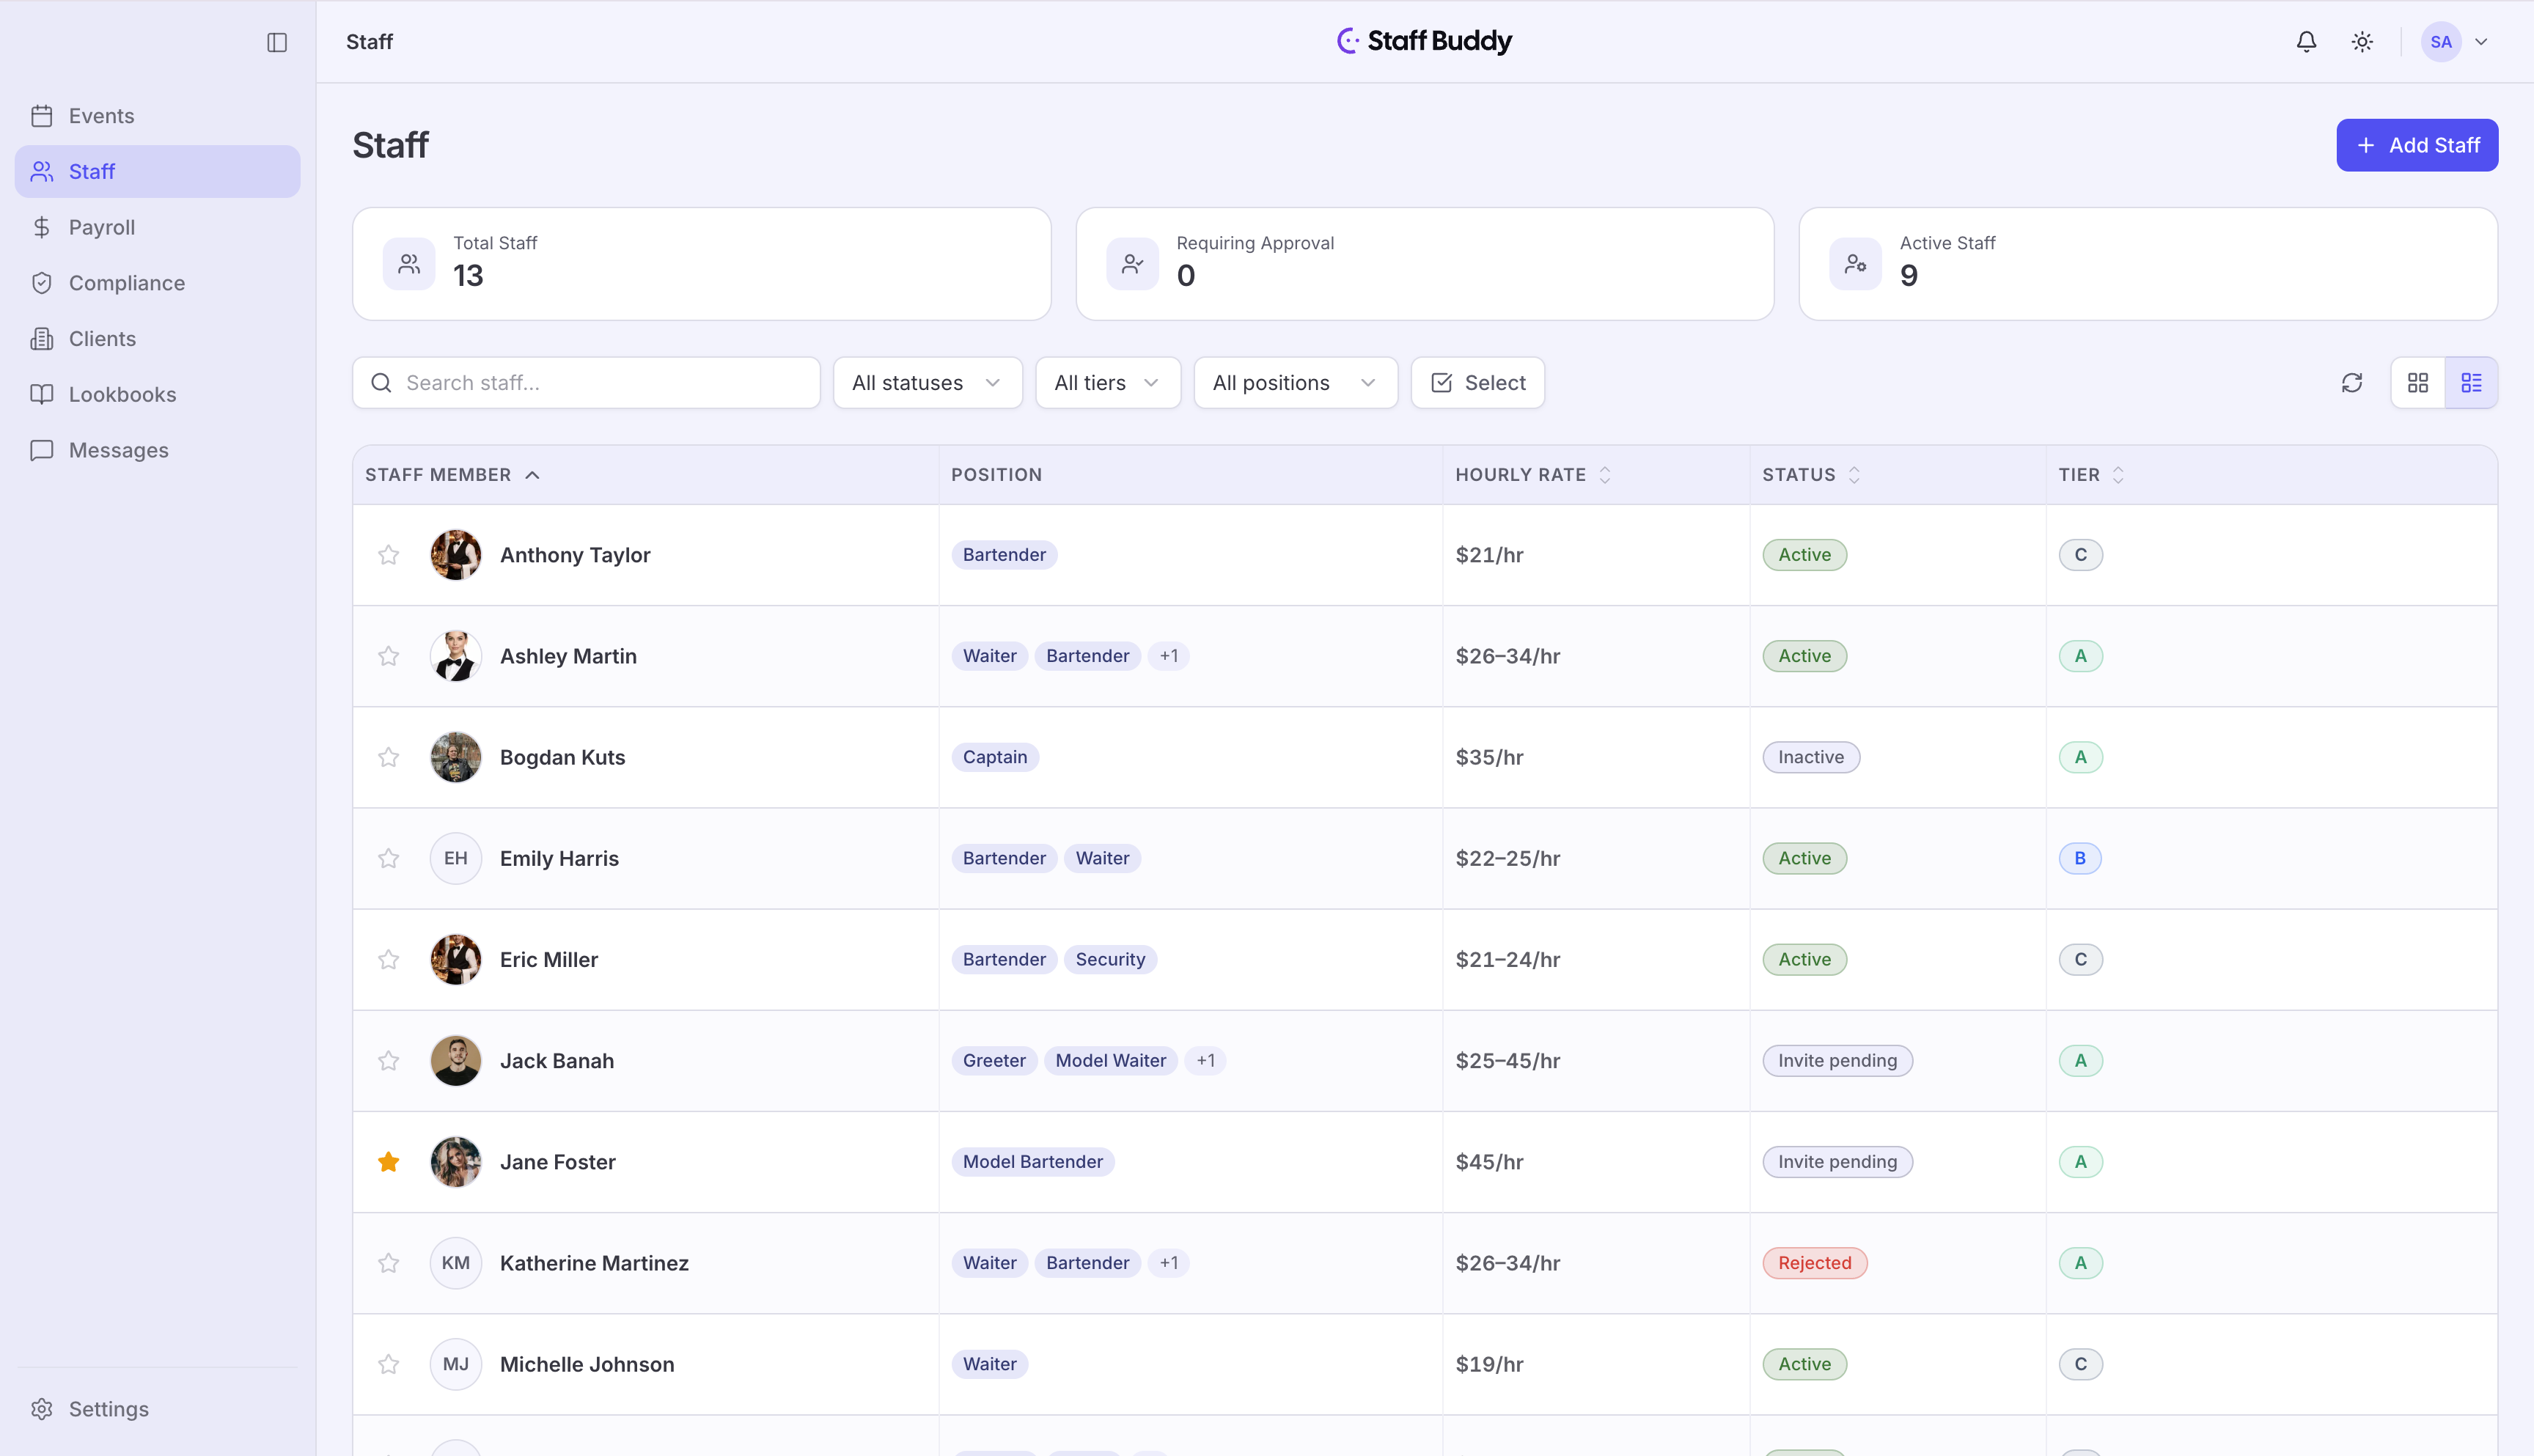Switch to list view

click(x=2471, y=383)
